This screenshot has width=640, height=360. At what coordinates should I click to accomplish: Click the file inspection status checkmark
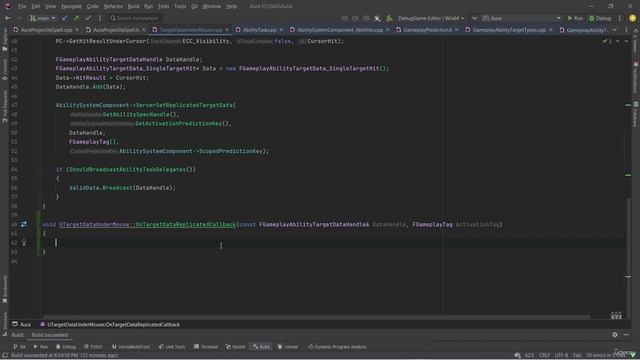tap(605, 41)
